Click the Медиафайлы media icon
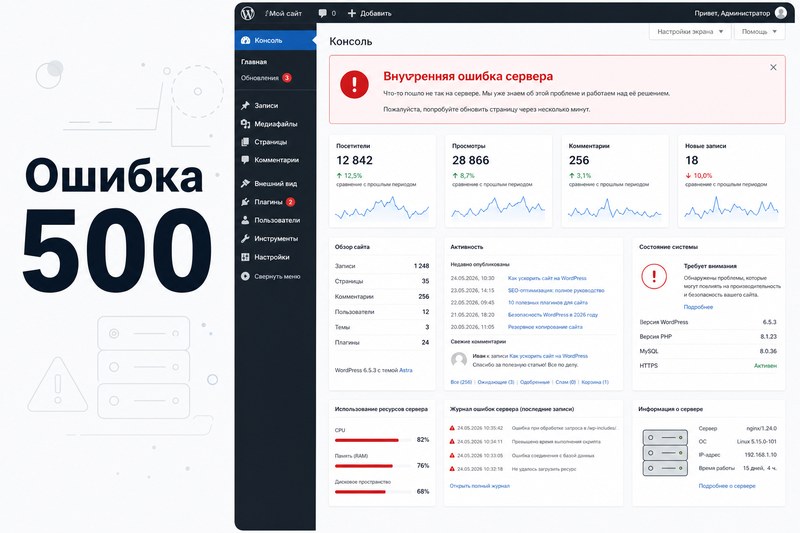The height and width of the screenshot is (533, 800). [245, 123]
